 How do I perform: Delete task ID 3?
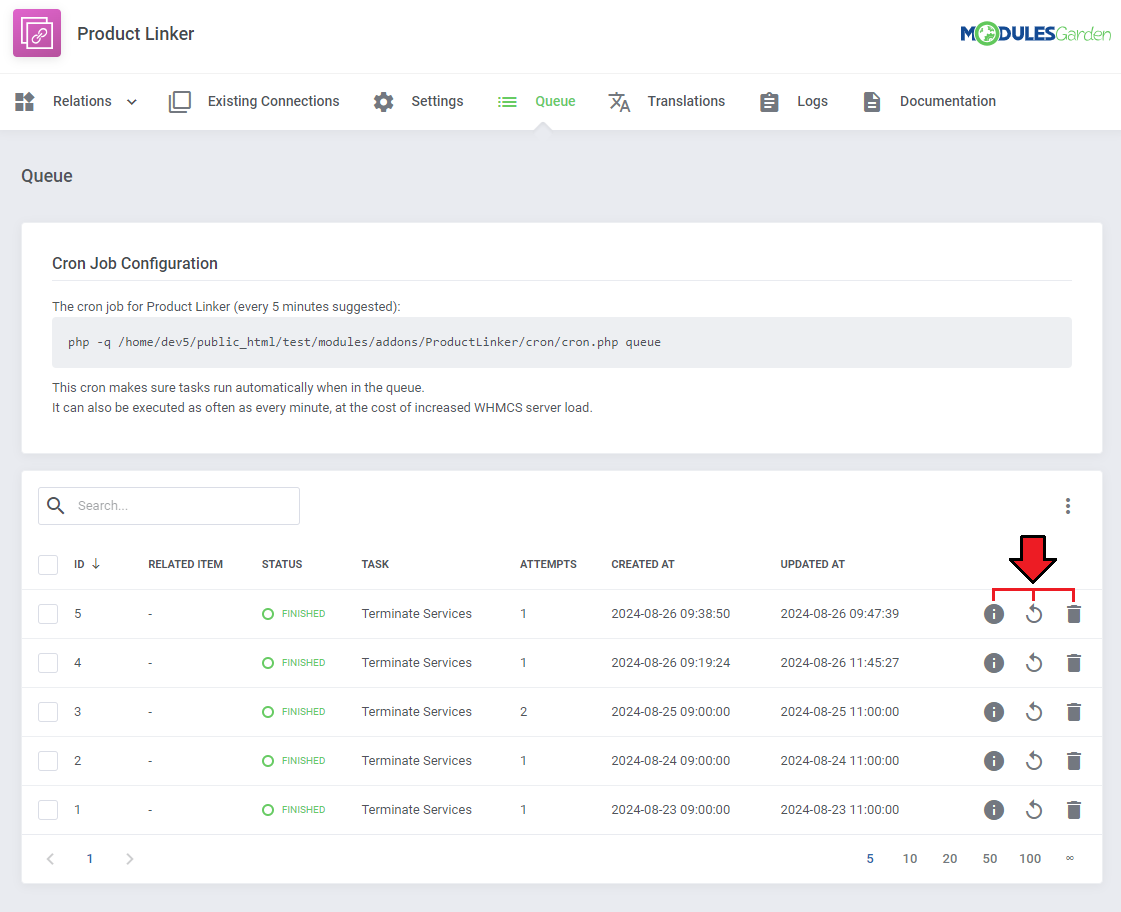point(1074,712)
